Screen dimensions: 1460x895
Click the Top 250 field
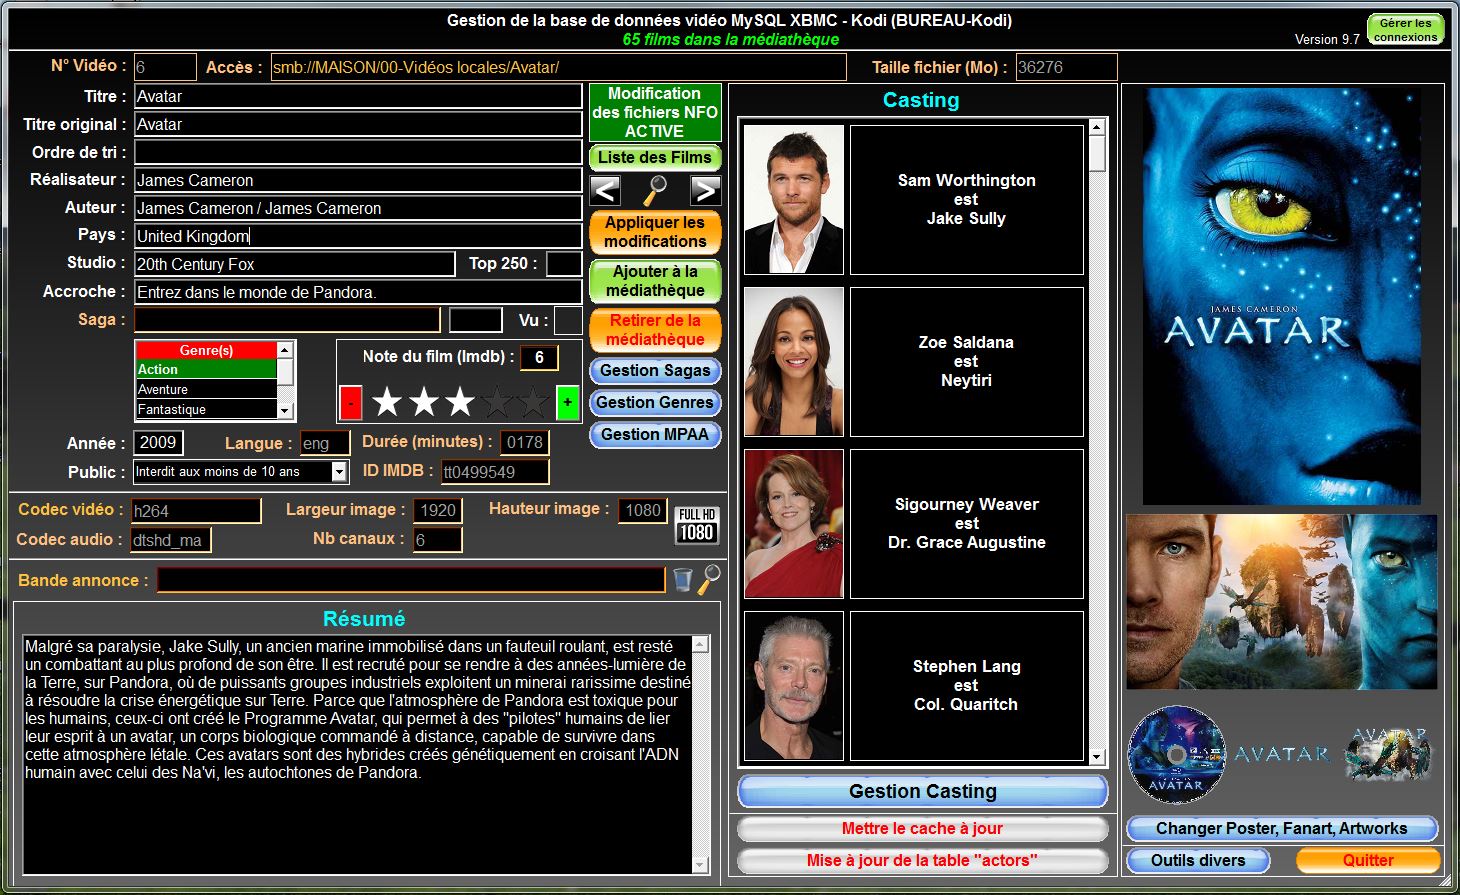tap(564, 264)
